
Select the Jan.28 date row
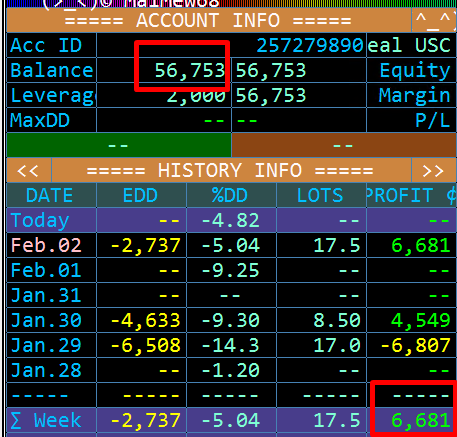click(46, 370)
